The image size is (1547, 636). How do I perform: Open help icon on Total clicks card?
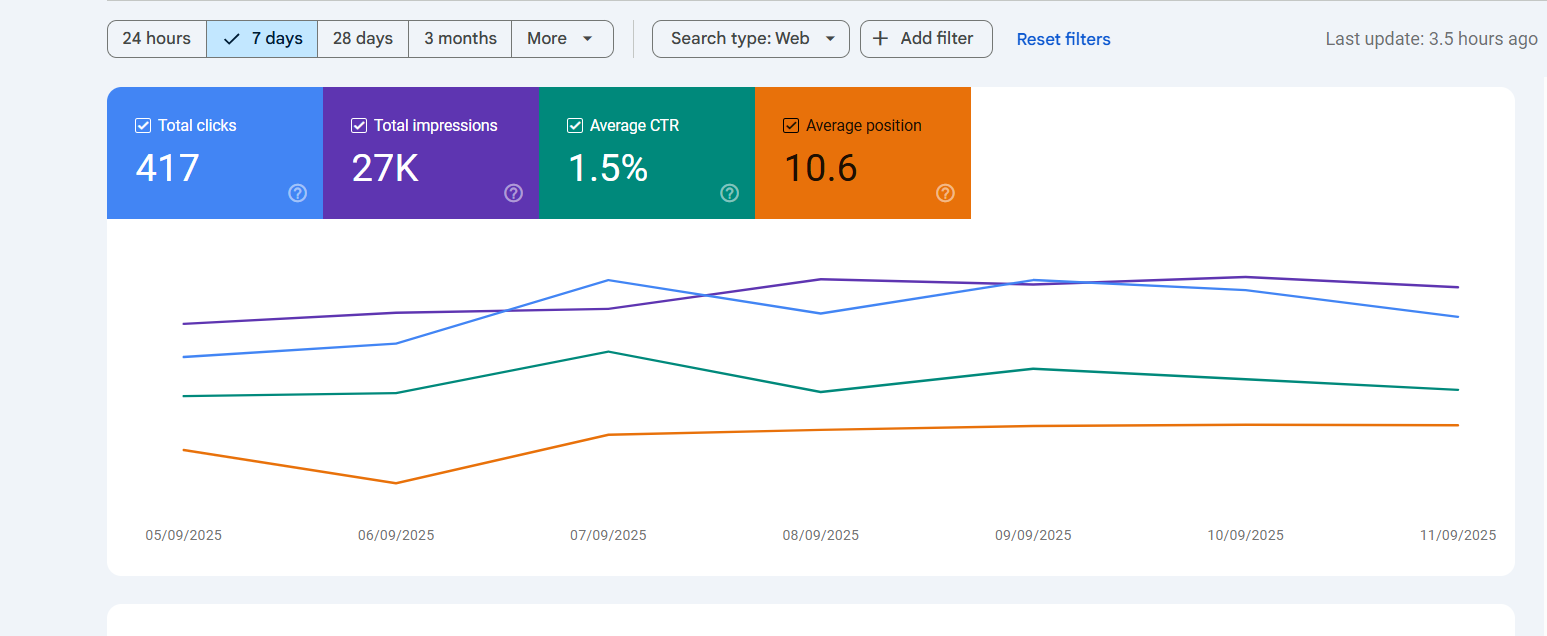pyautogui.click(x=297, y=193)
